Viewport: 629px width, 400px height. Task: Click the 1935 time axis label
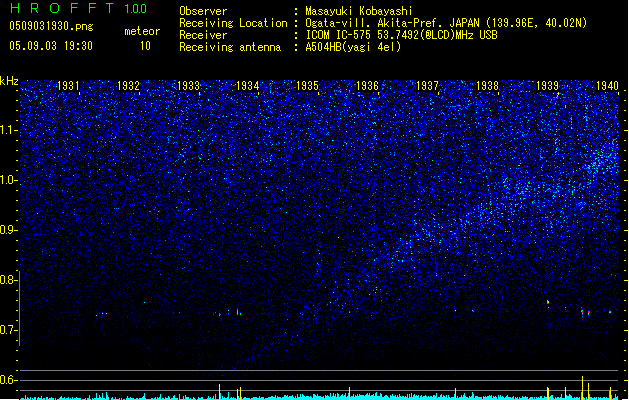pos(308,86)
